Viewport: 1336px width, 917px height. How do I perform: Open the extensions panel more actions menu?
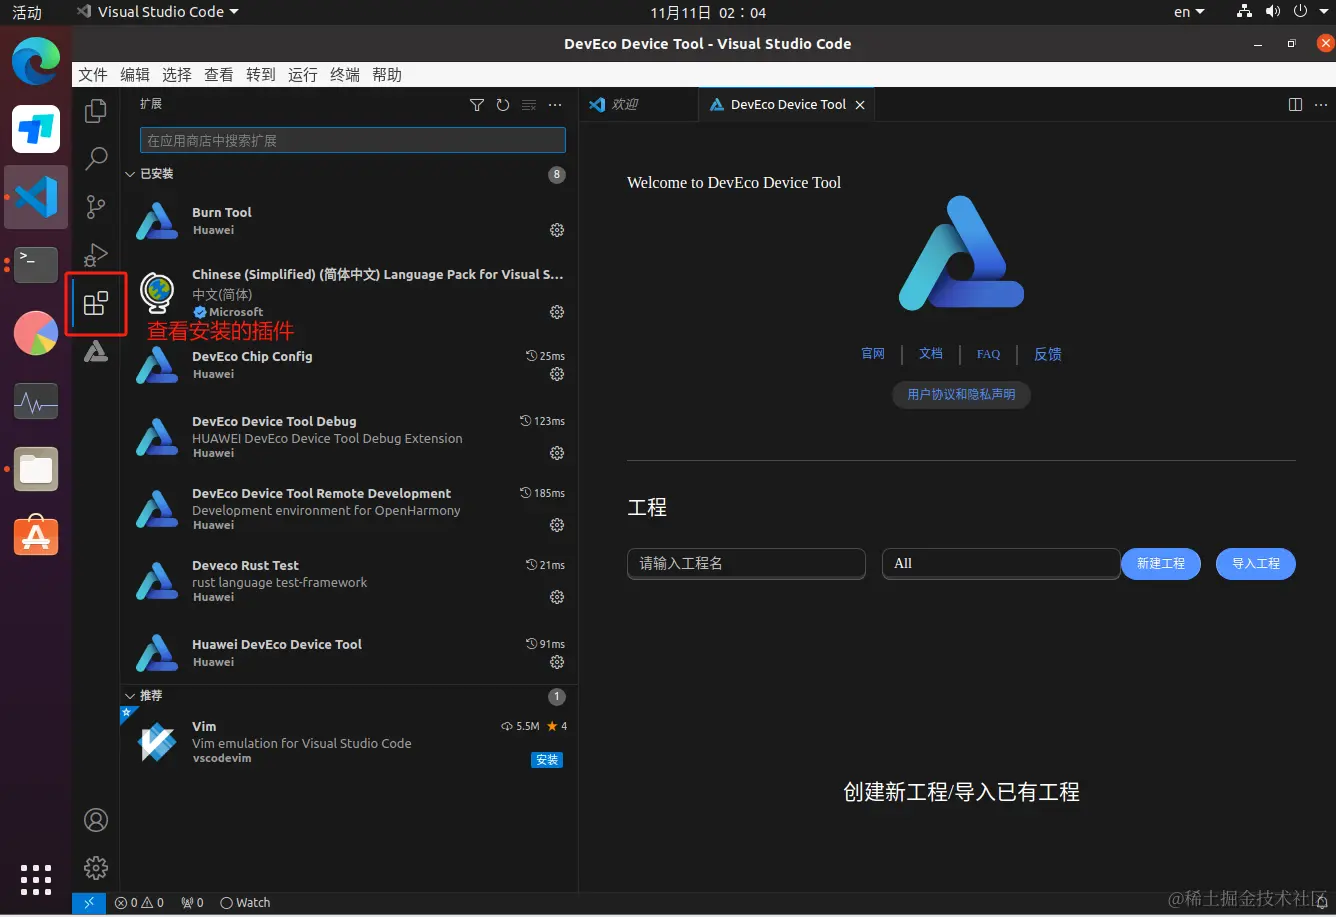tap(555, 105)
